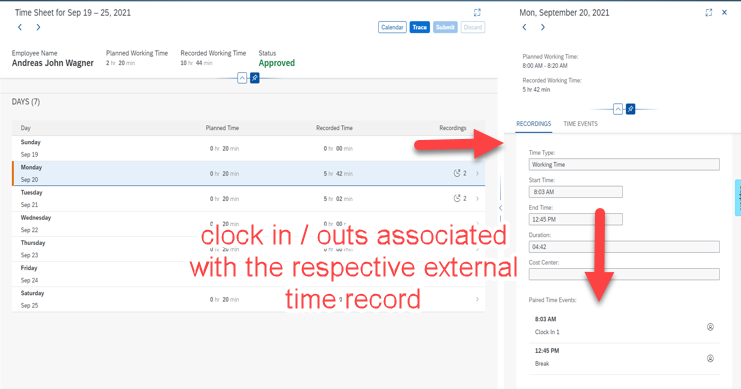Go to previous week in time sheet

click(20, 27)
